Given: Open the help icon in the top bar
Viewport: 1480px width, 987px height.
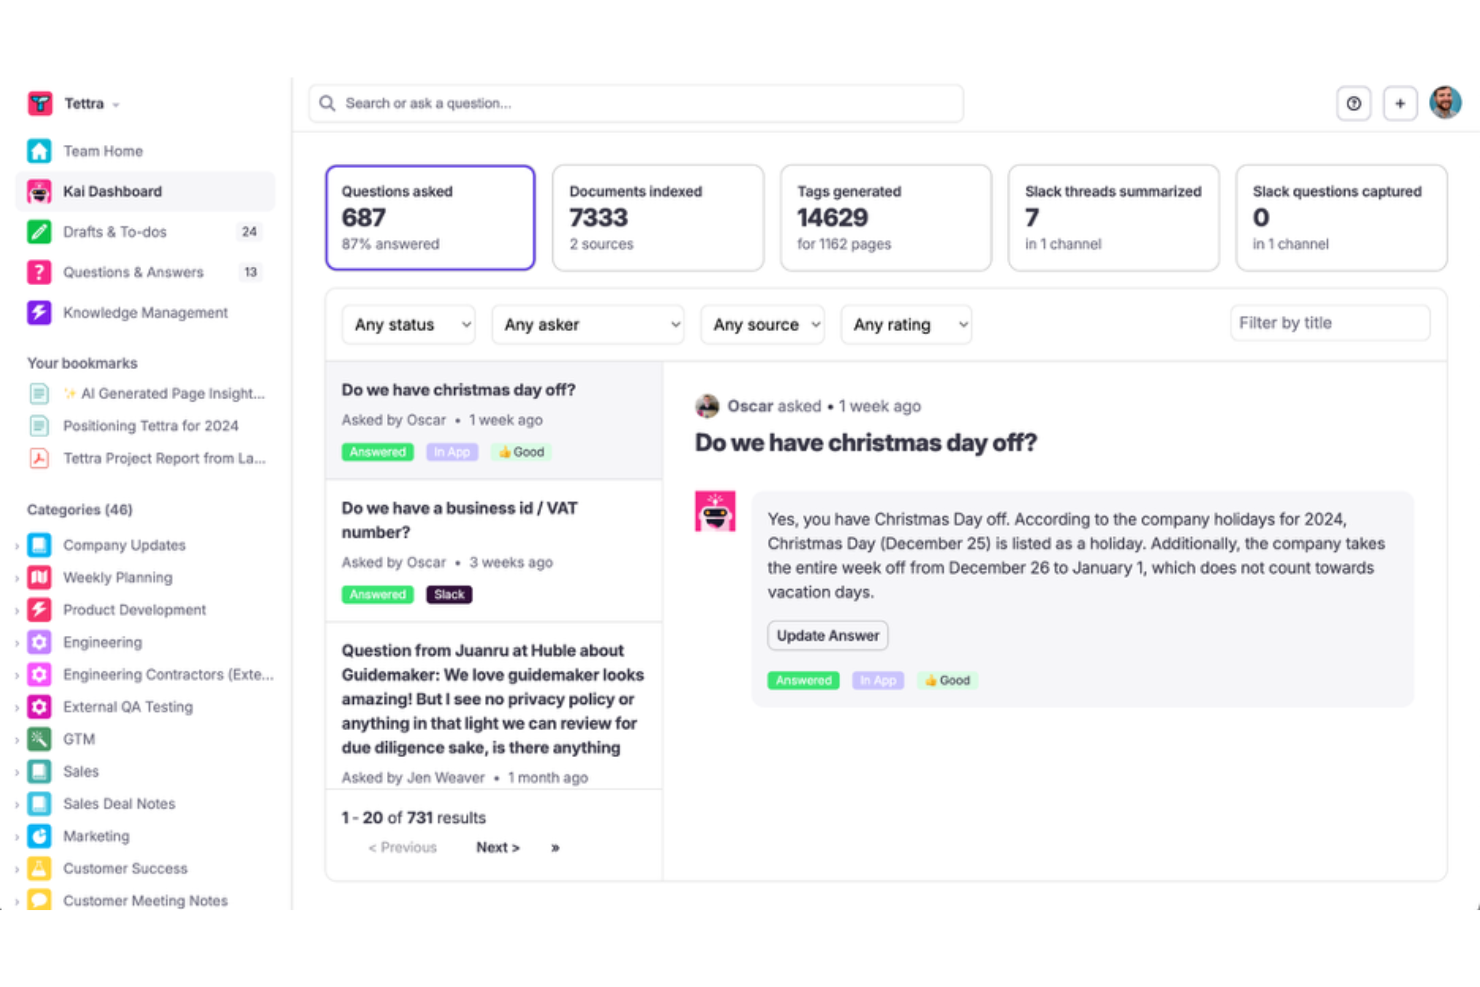Looking at the screenshot, I should click(1353, 103).
